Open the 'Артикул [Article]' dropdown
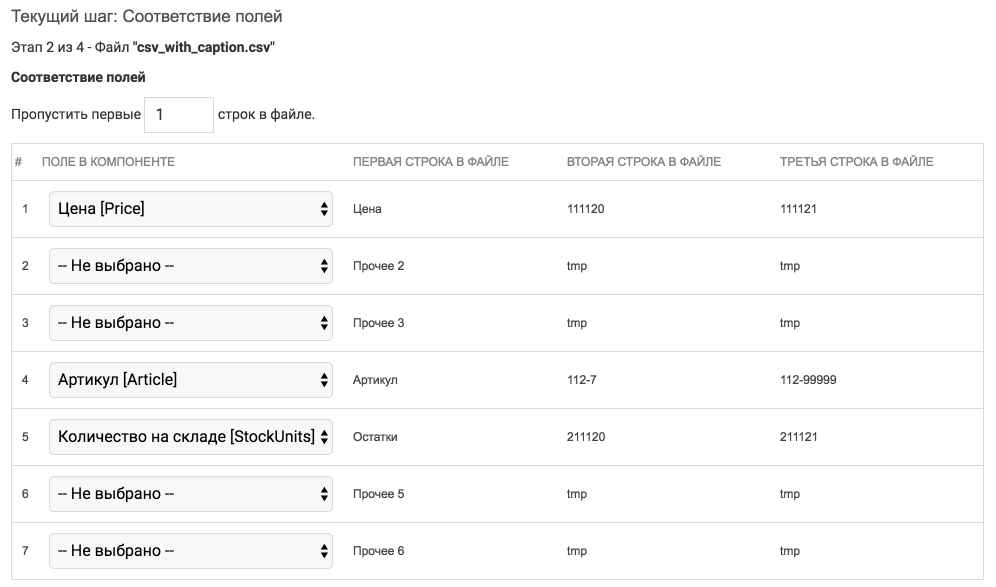 [190, 380]
